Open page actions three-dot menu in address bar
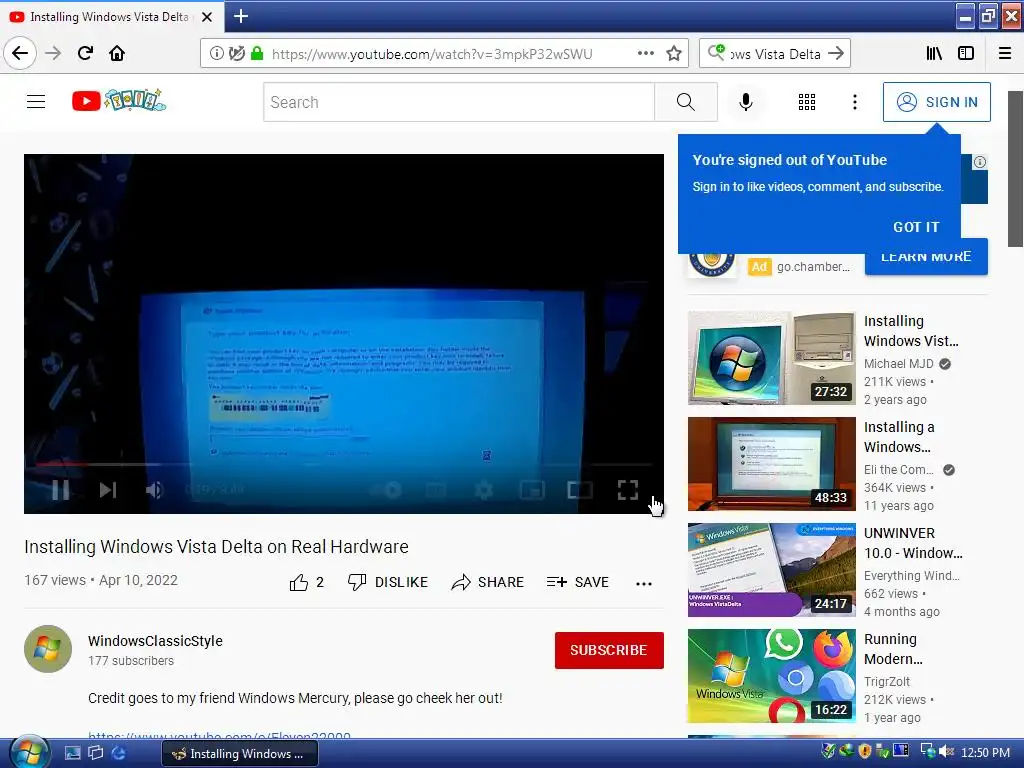The image size is (1024, 768). (x=645, y=54)
